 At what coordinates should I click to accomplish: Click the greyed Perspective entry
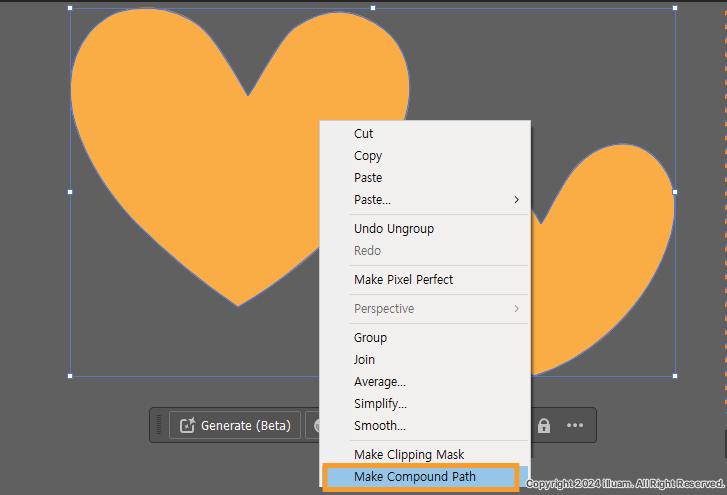[x=425, y=309]
